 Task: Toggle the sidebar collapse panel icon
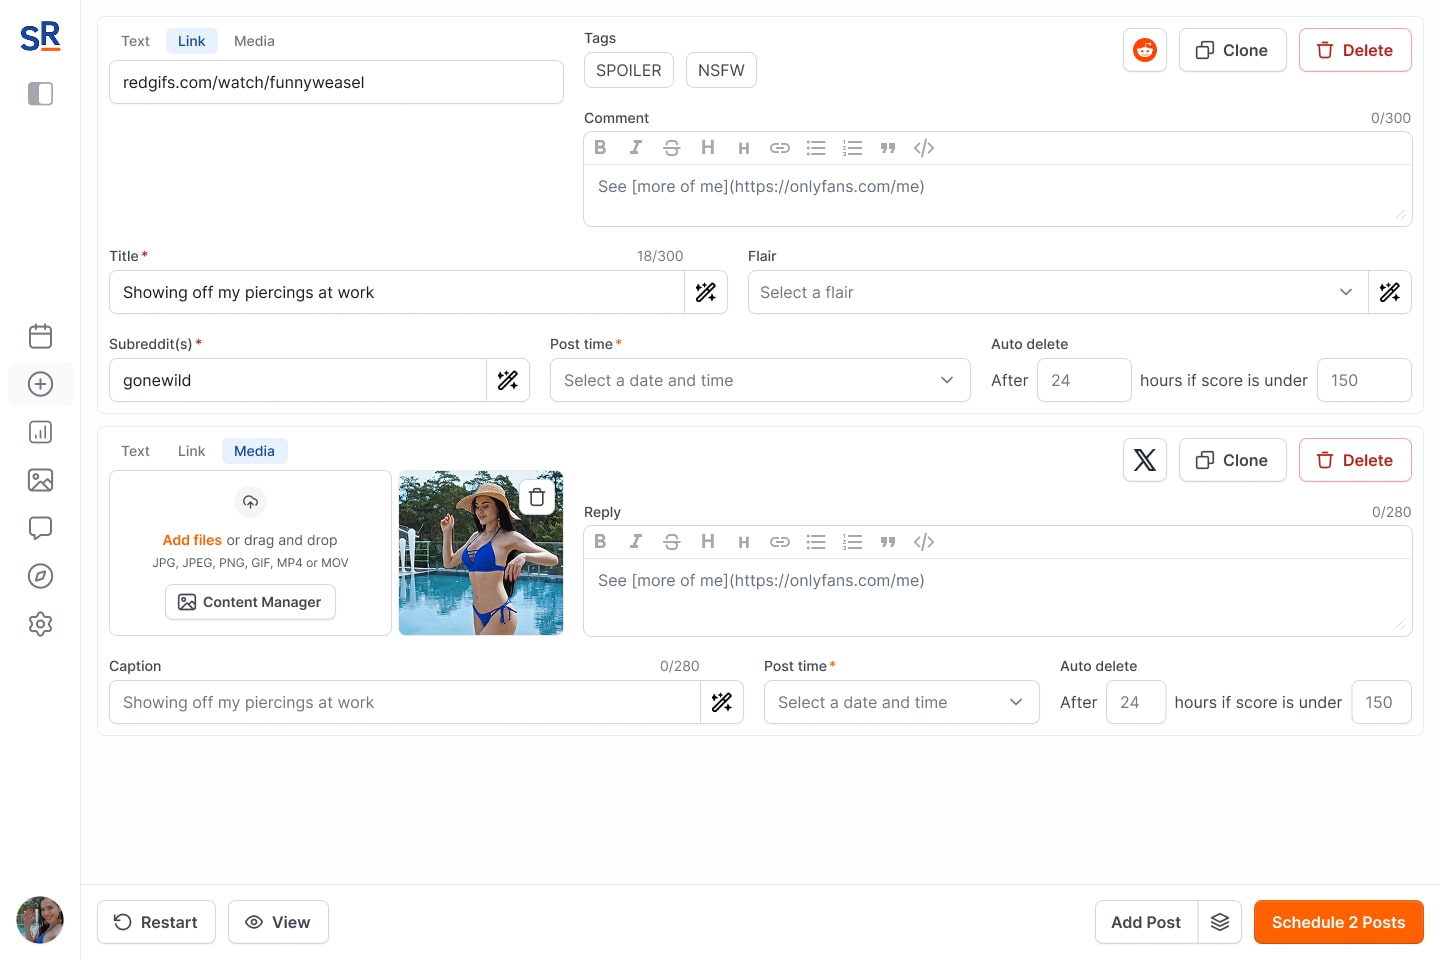click(x=40, y=94)
